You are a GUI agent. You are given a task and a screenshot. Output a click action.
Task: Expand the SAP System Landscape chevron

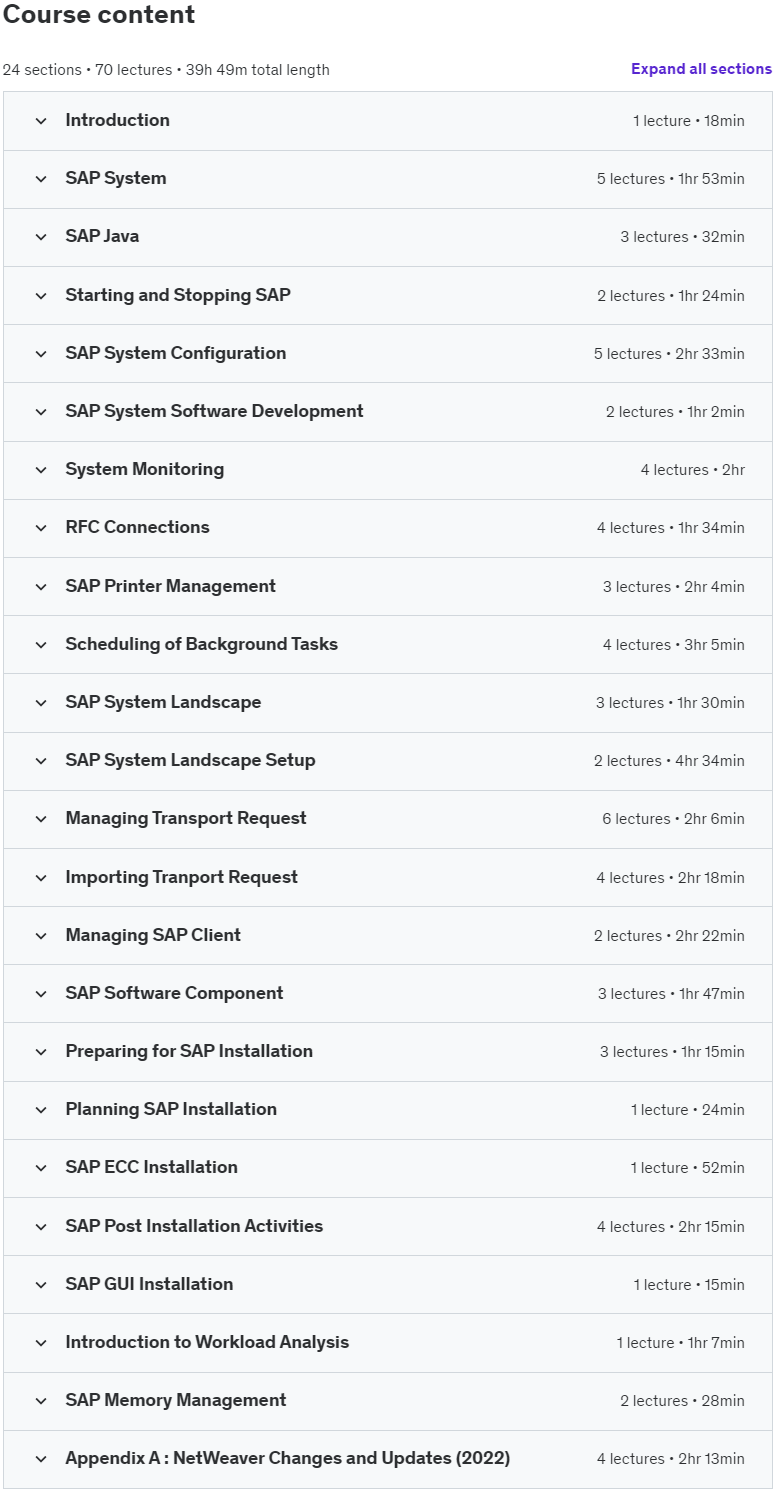[41, 703]
